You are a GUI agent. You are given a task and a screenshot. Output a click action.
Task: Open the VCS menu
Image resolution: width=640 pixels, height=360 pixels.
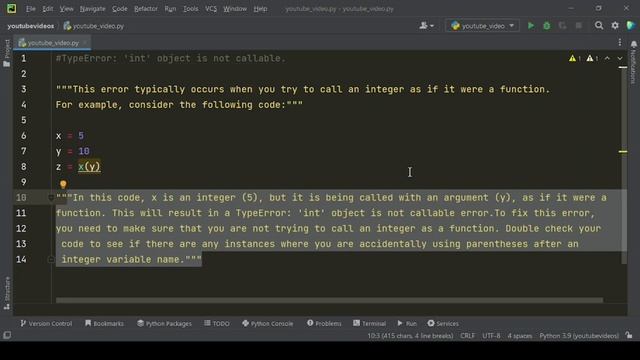[x=211, y=9]
